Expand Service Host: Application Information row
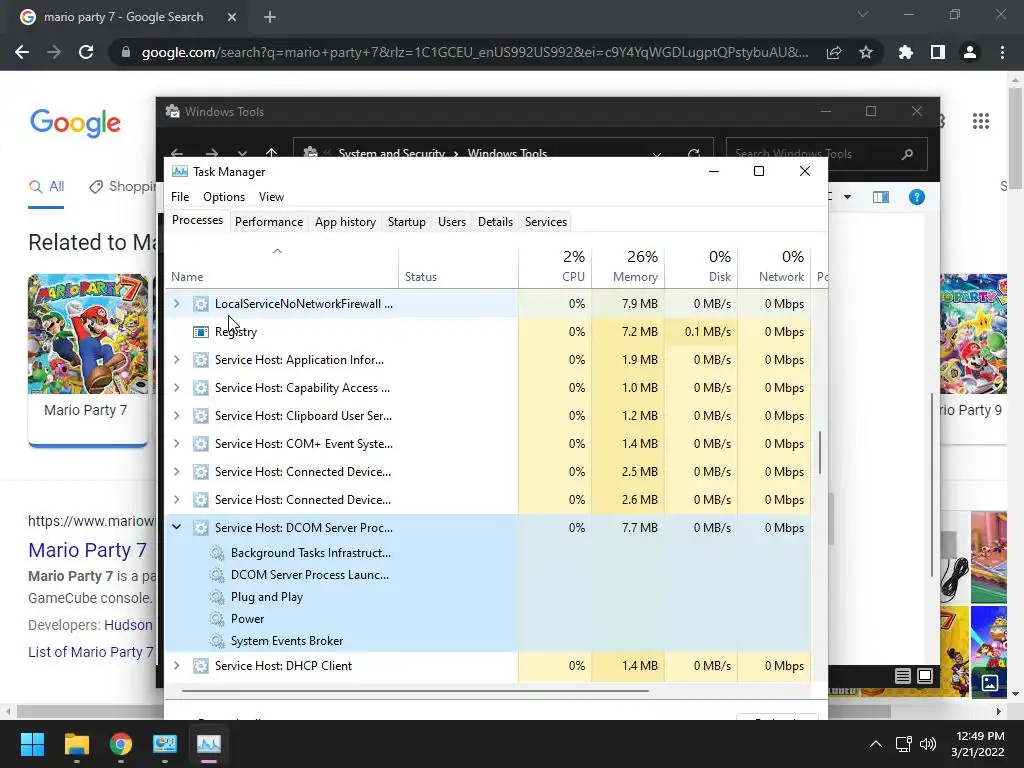 coord(176,360)
